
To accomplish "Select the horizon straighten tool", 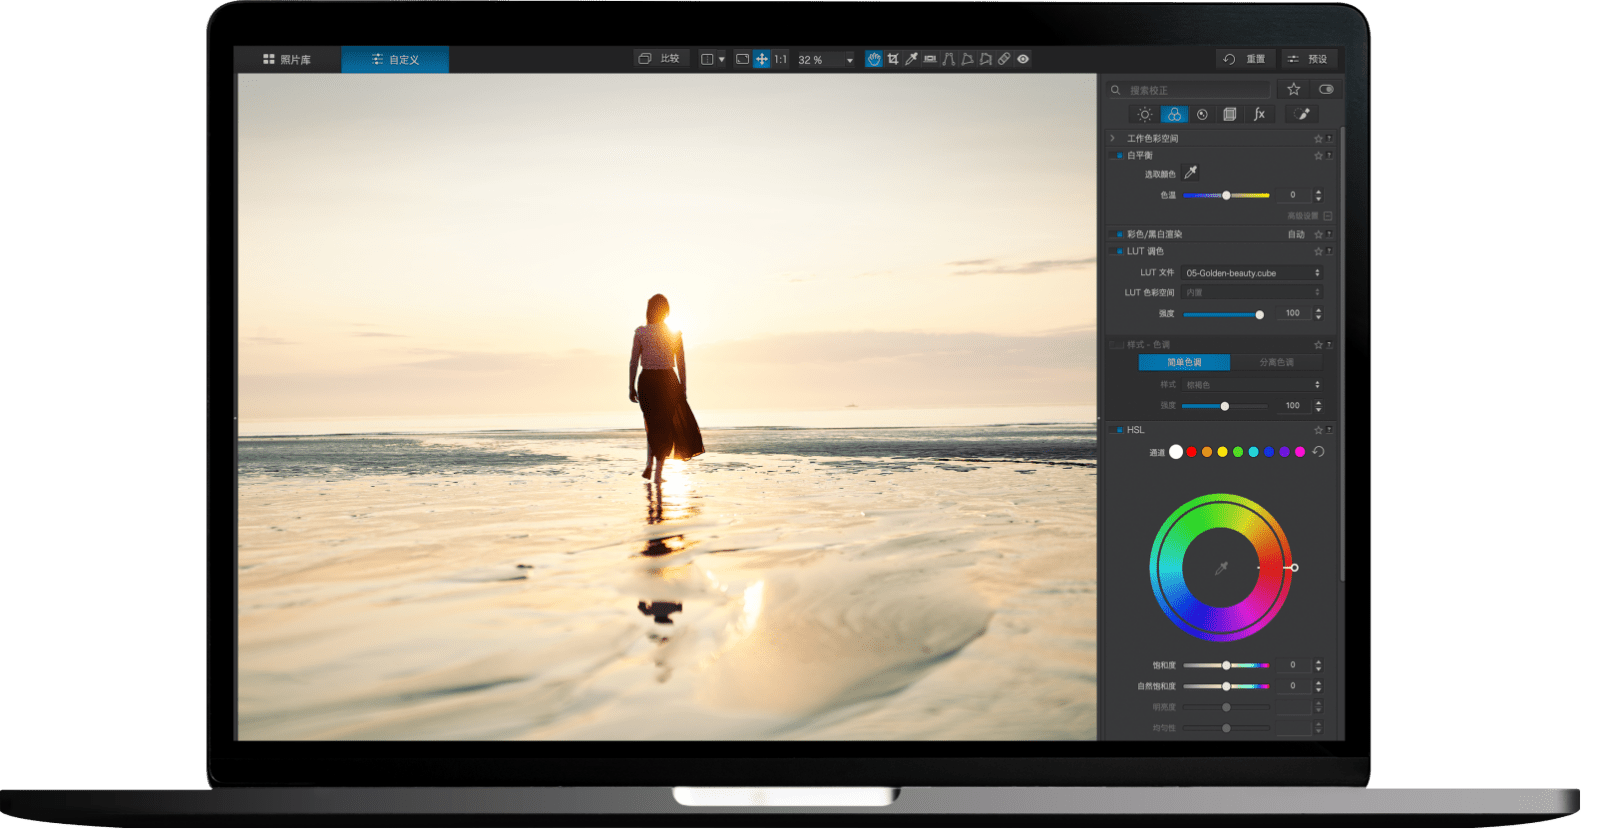I will (930, 59).
